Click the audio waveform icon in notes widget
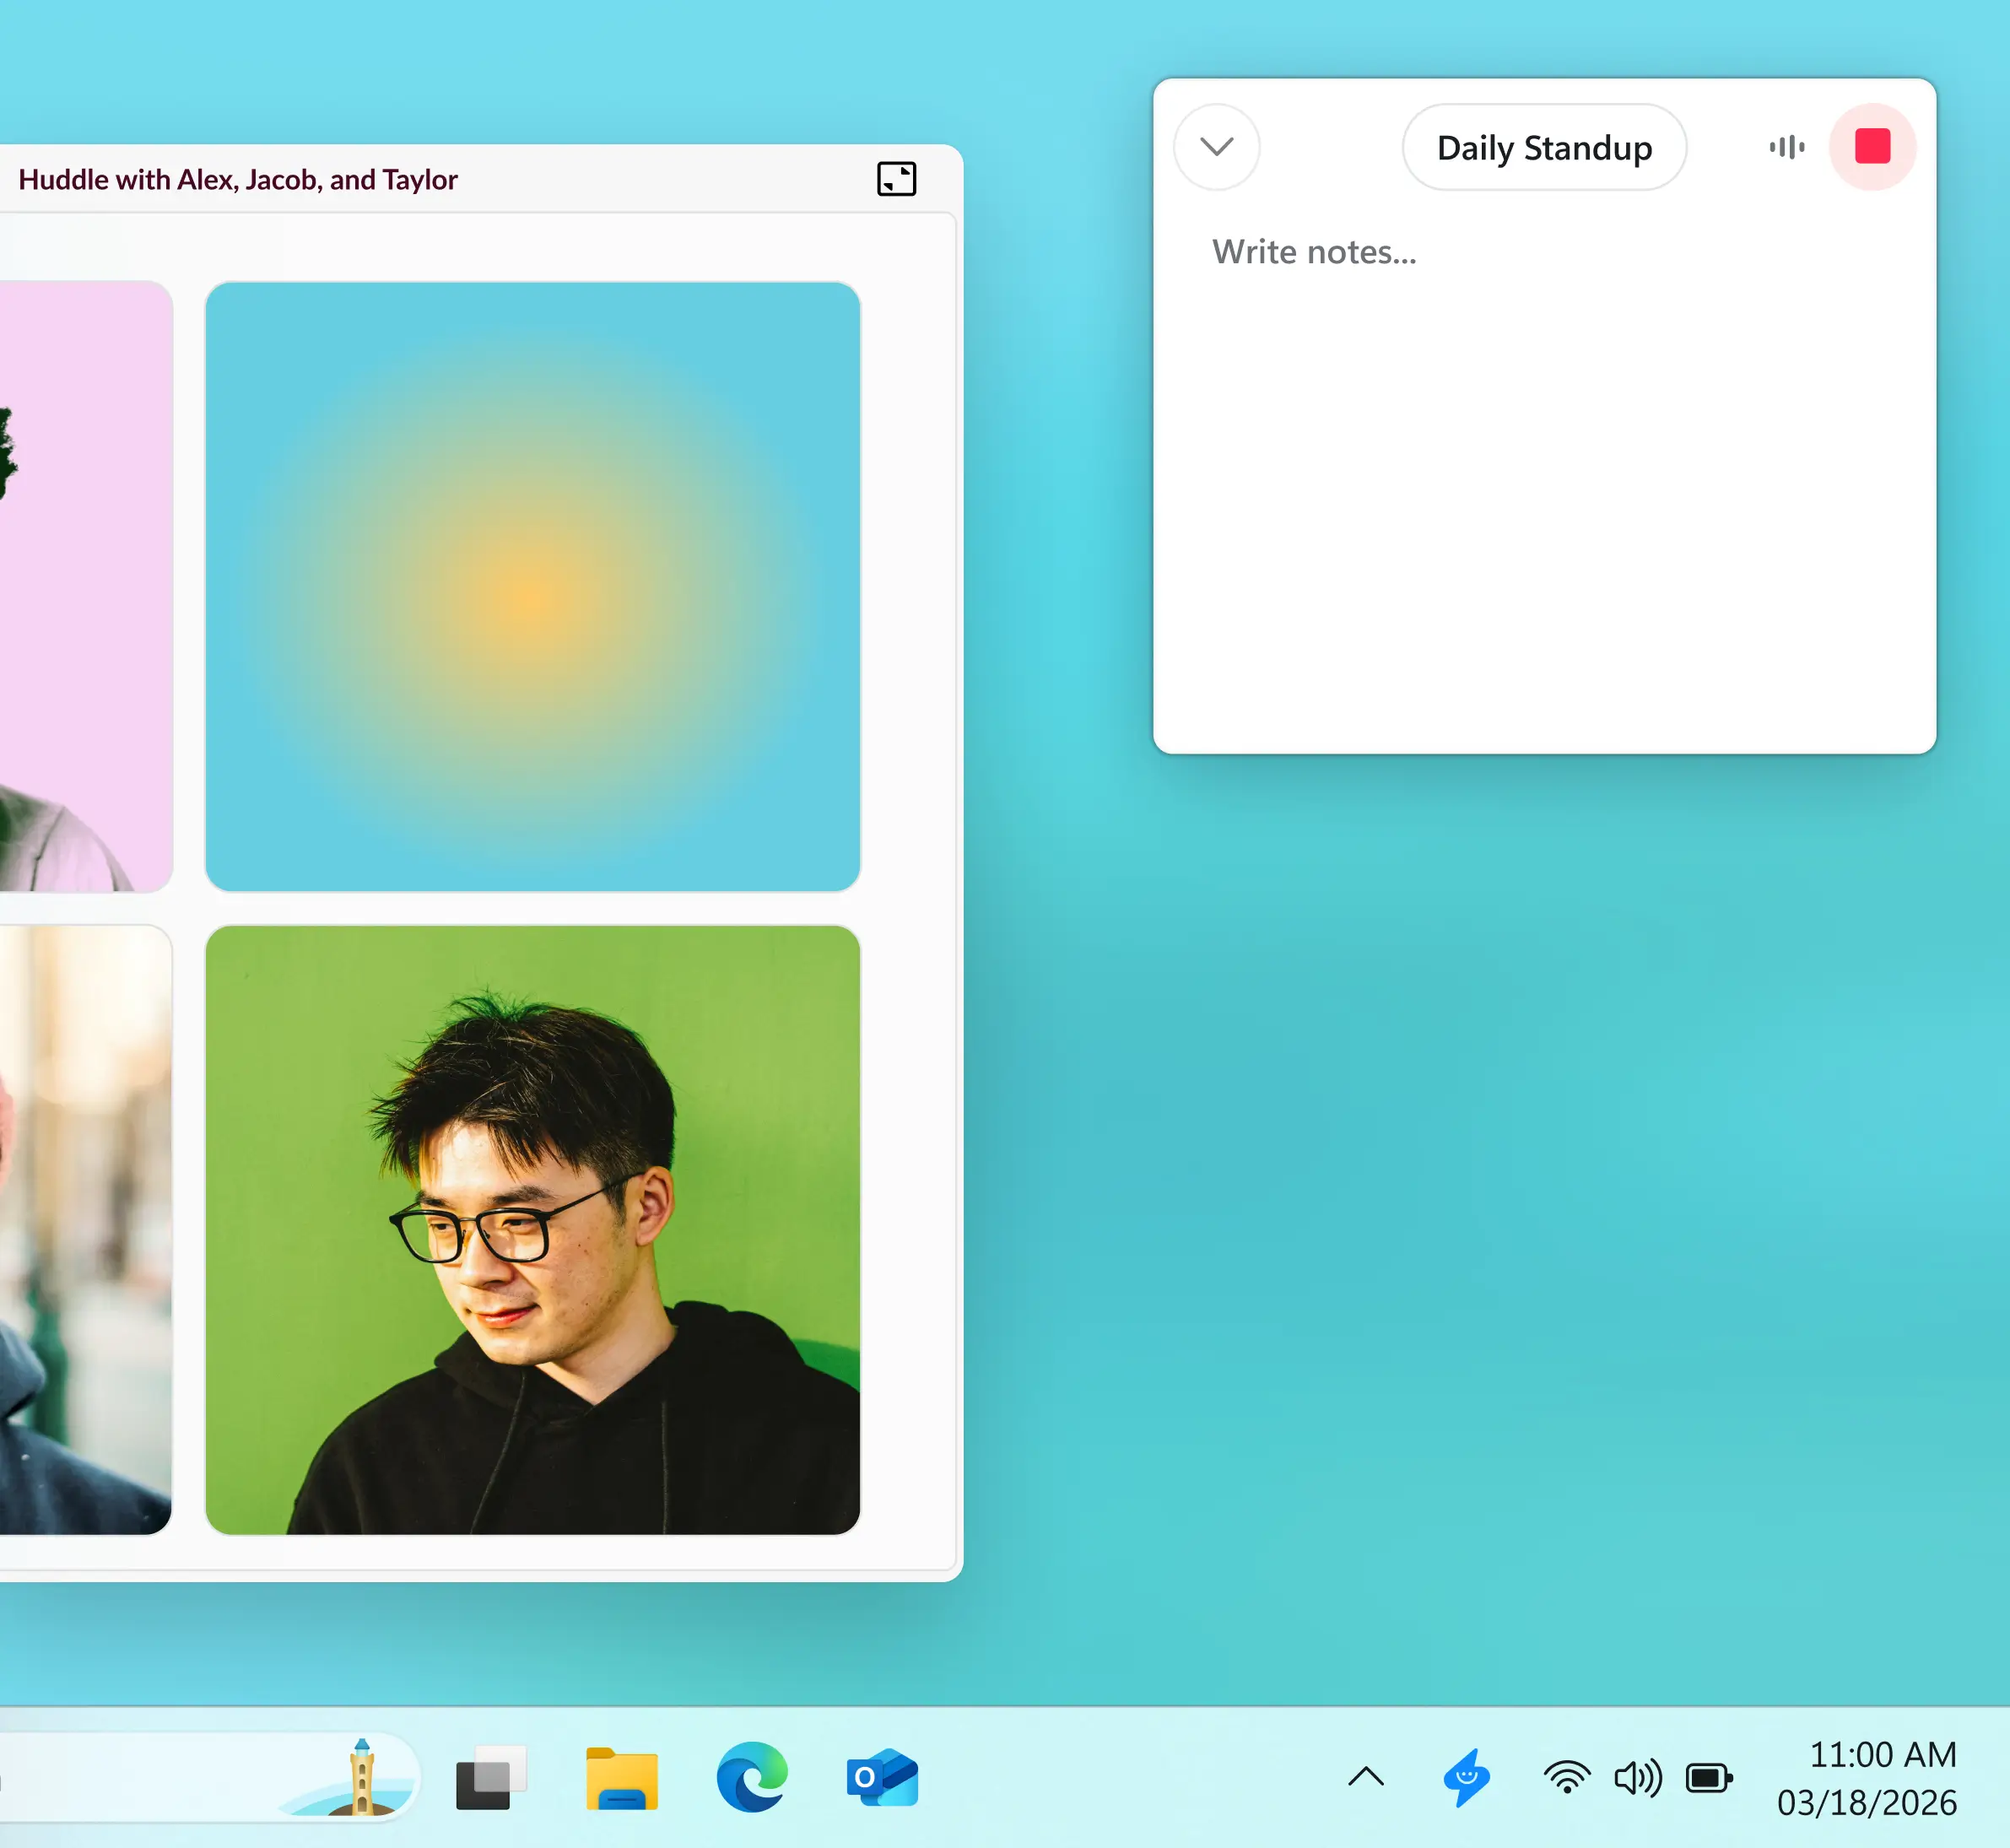The width and height of the screenshot is (2010, 1848). 1786,147
